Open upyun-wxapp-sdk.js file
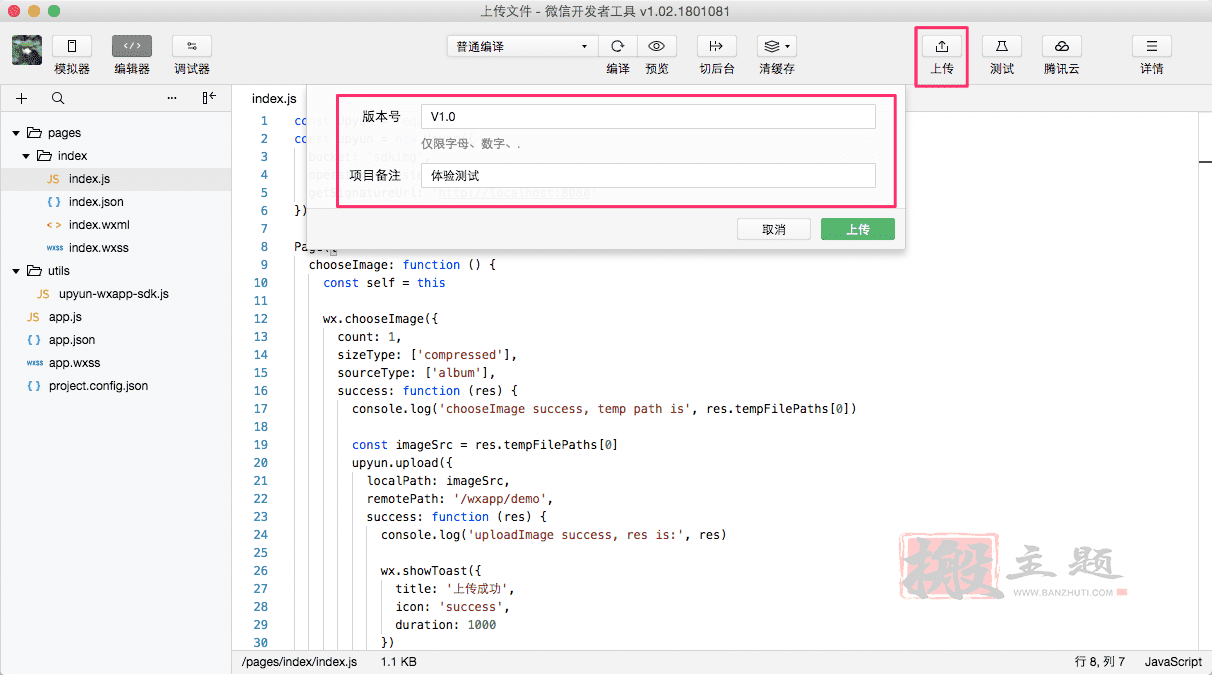 [x=116, y=294]
